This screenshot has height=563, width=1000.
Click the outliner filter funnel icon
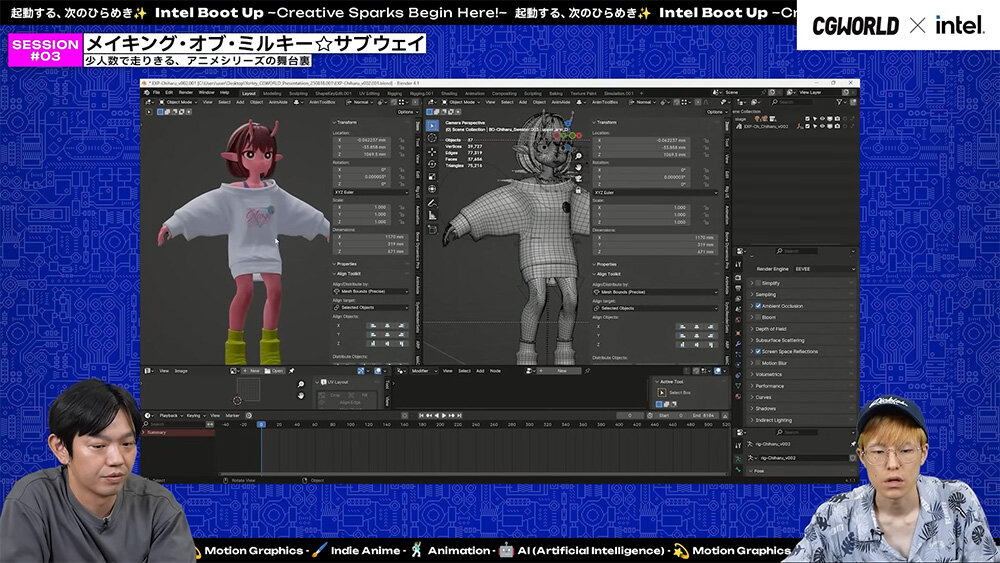coord(841,102)
